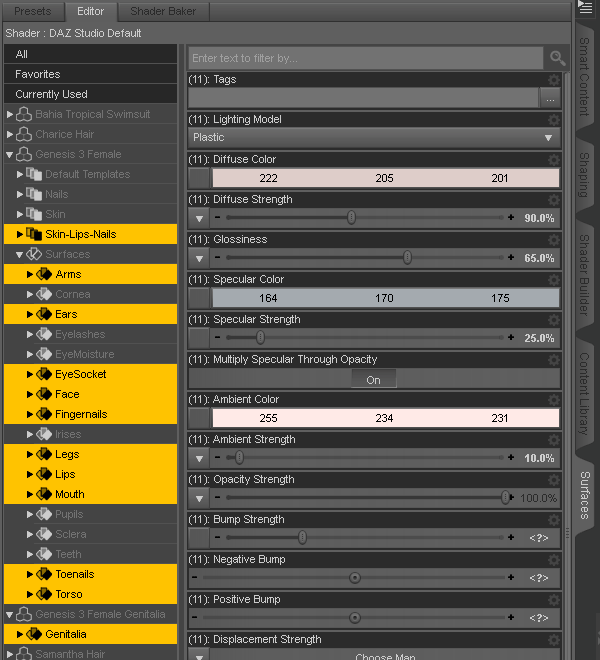Select the Favorites filter category
600x660 pixels.
click(x=90, y=74)
